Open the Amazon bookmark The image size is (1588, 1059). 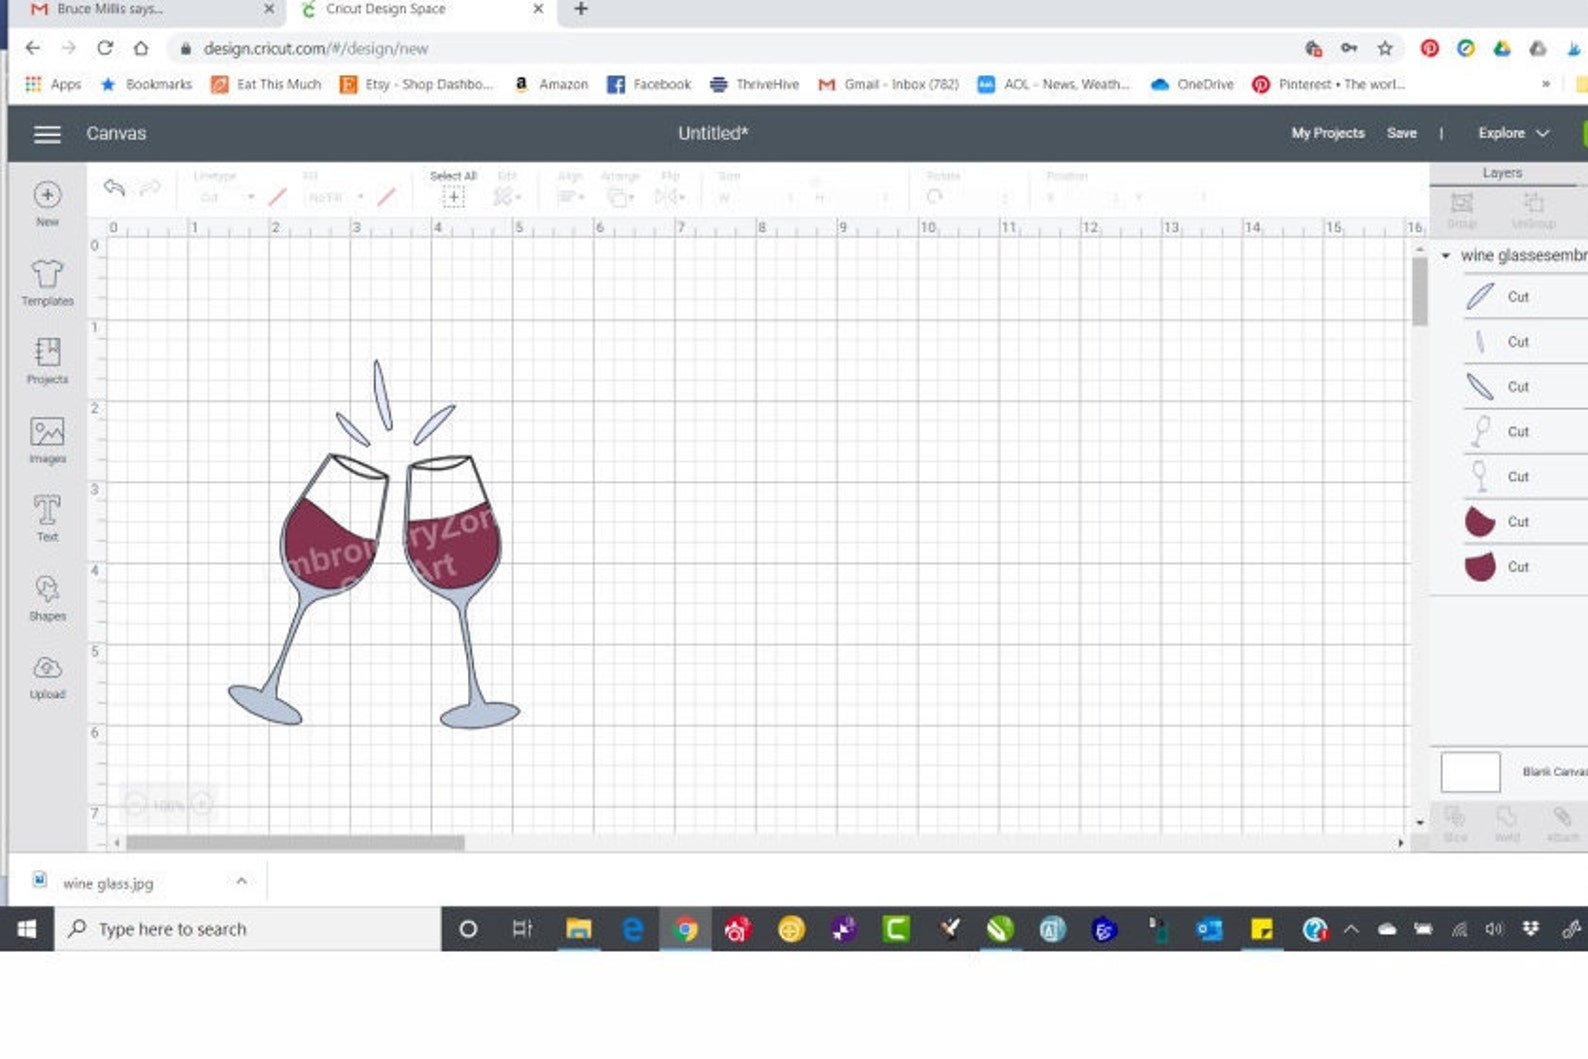551,84
